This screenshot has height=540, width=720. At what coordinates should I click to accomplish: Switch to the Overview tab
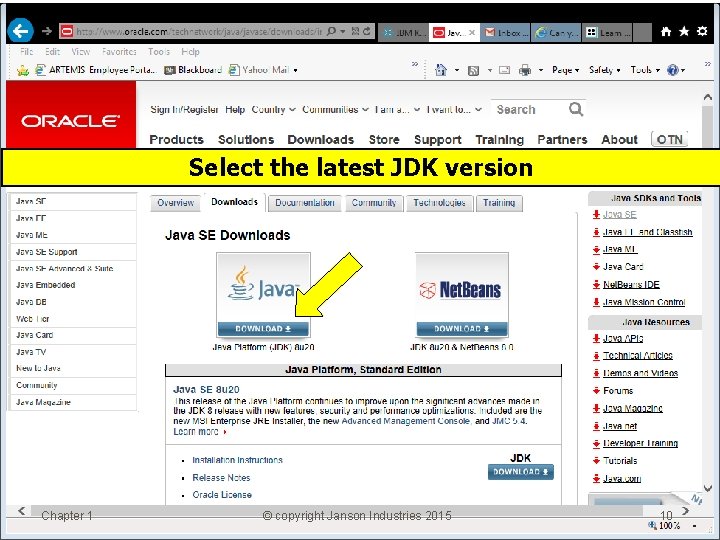(x=175, y=203)
